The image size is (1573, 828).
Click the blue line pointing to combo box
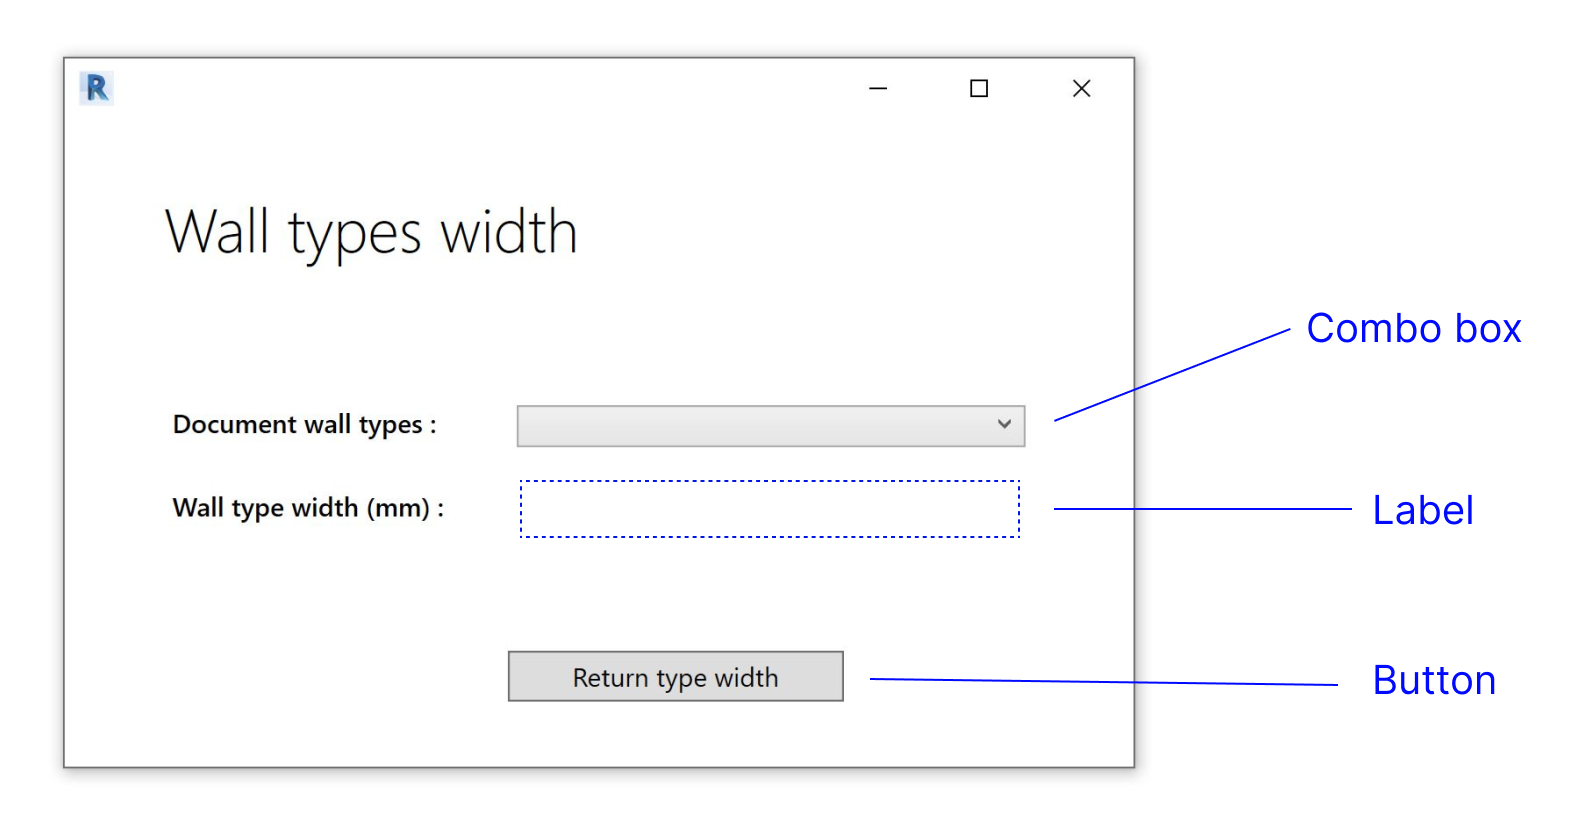click(1172, 375)
